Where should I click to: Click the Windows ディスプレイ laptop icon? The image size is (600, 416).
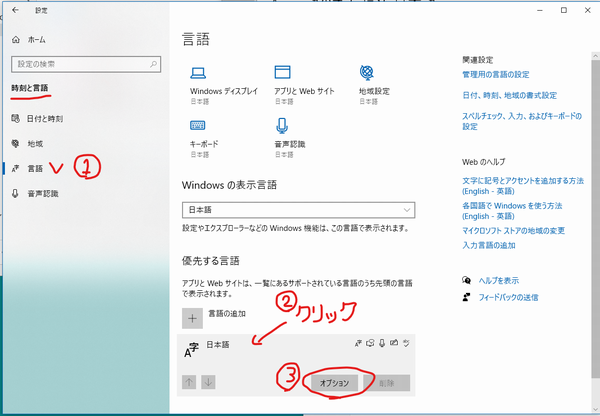tap(198, 73)
